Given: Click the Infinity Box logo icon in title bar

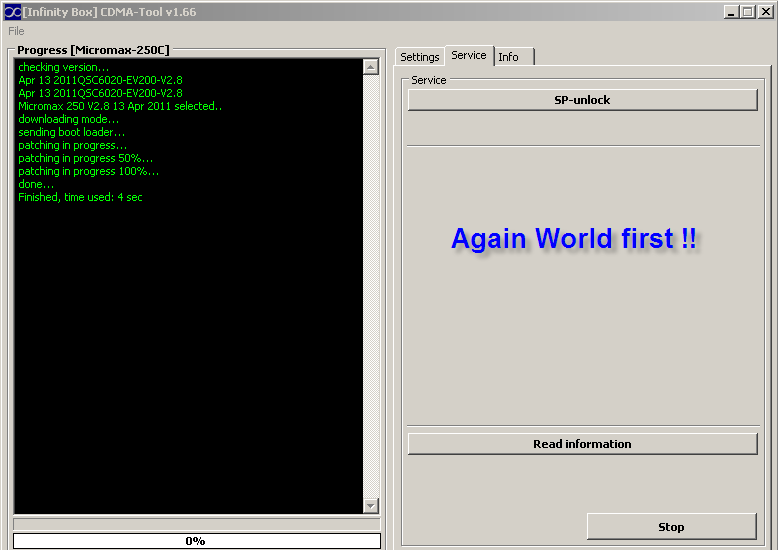Looking at the screenshot, I should [x=12, y=12].
